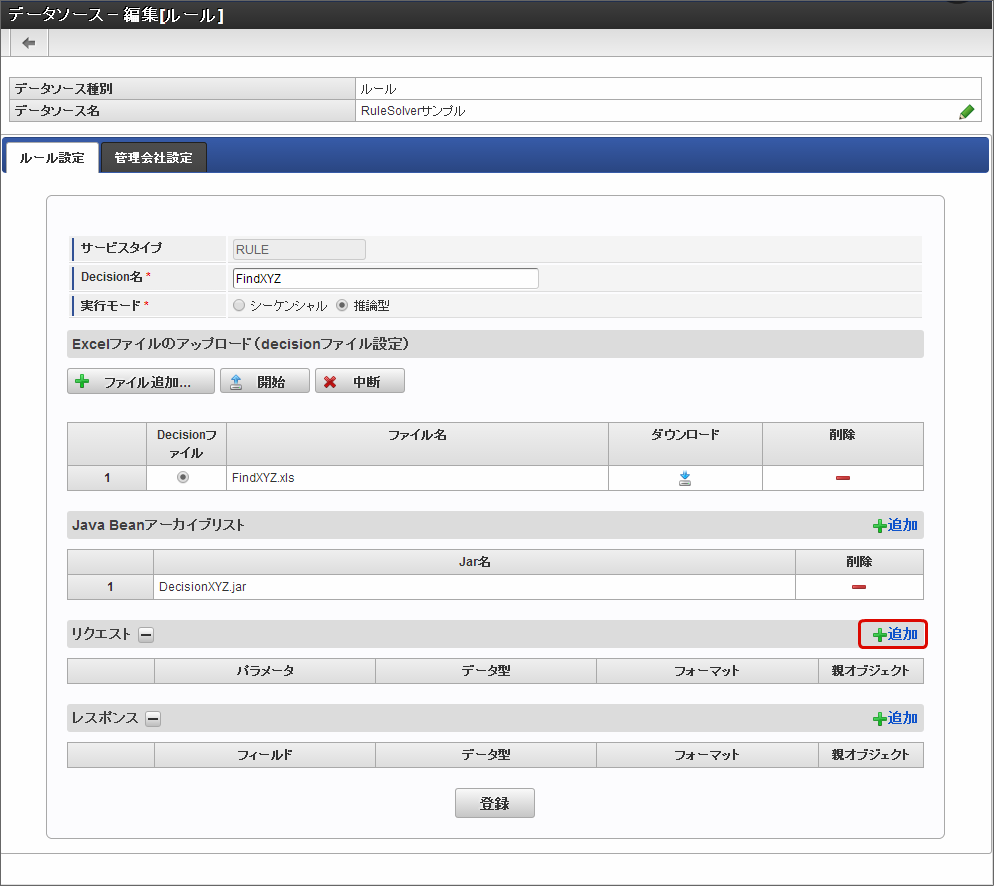Switch to the ルール設定 tab
Screen dimensions: 994x886
coord(52,158)
